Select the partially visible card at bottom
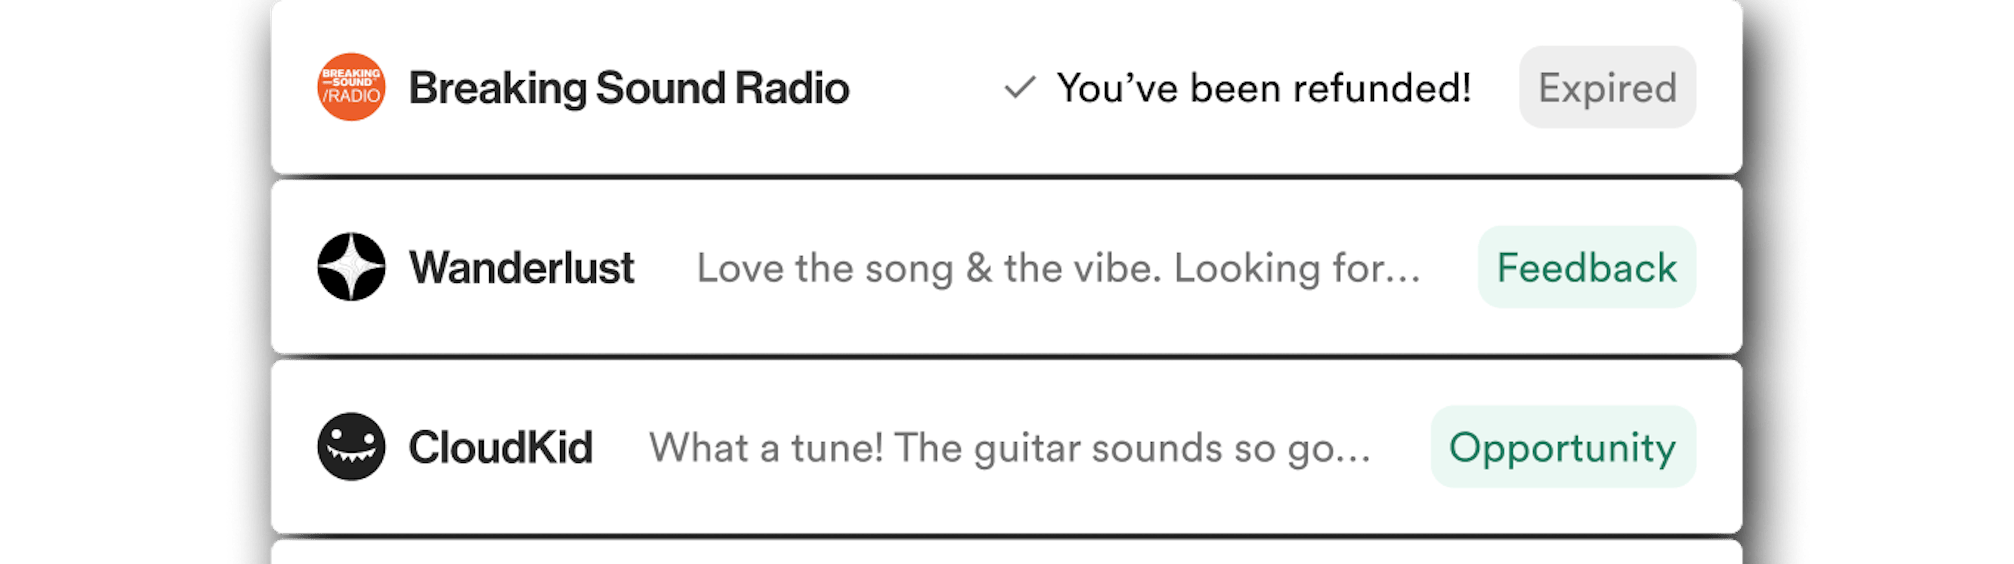This screenshot has width=2014, height=564. tap(1007, 553)
